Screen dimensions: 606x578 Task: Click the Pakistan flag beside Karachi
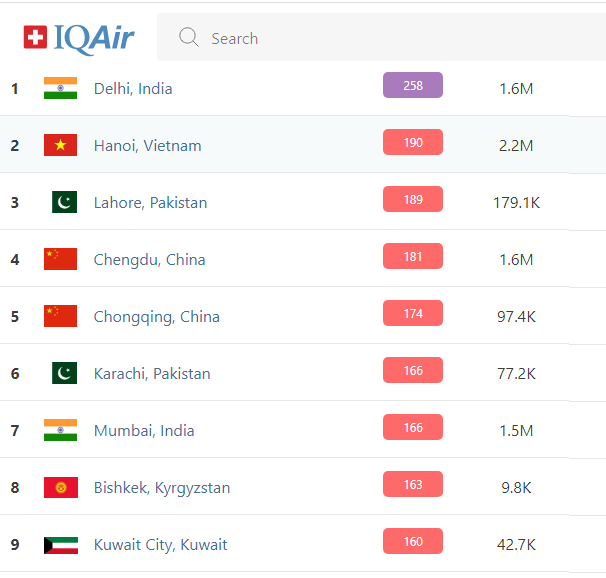tap(64, 373)
